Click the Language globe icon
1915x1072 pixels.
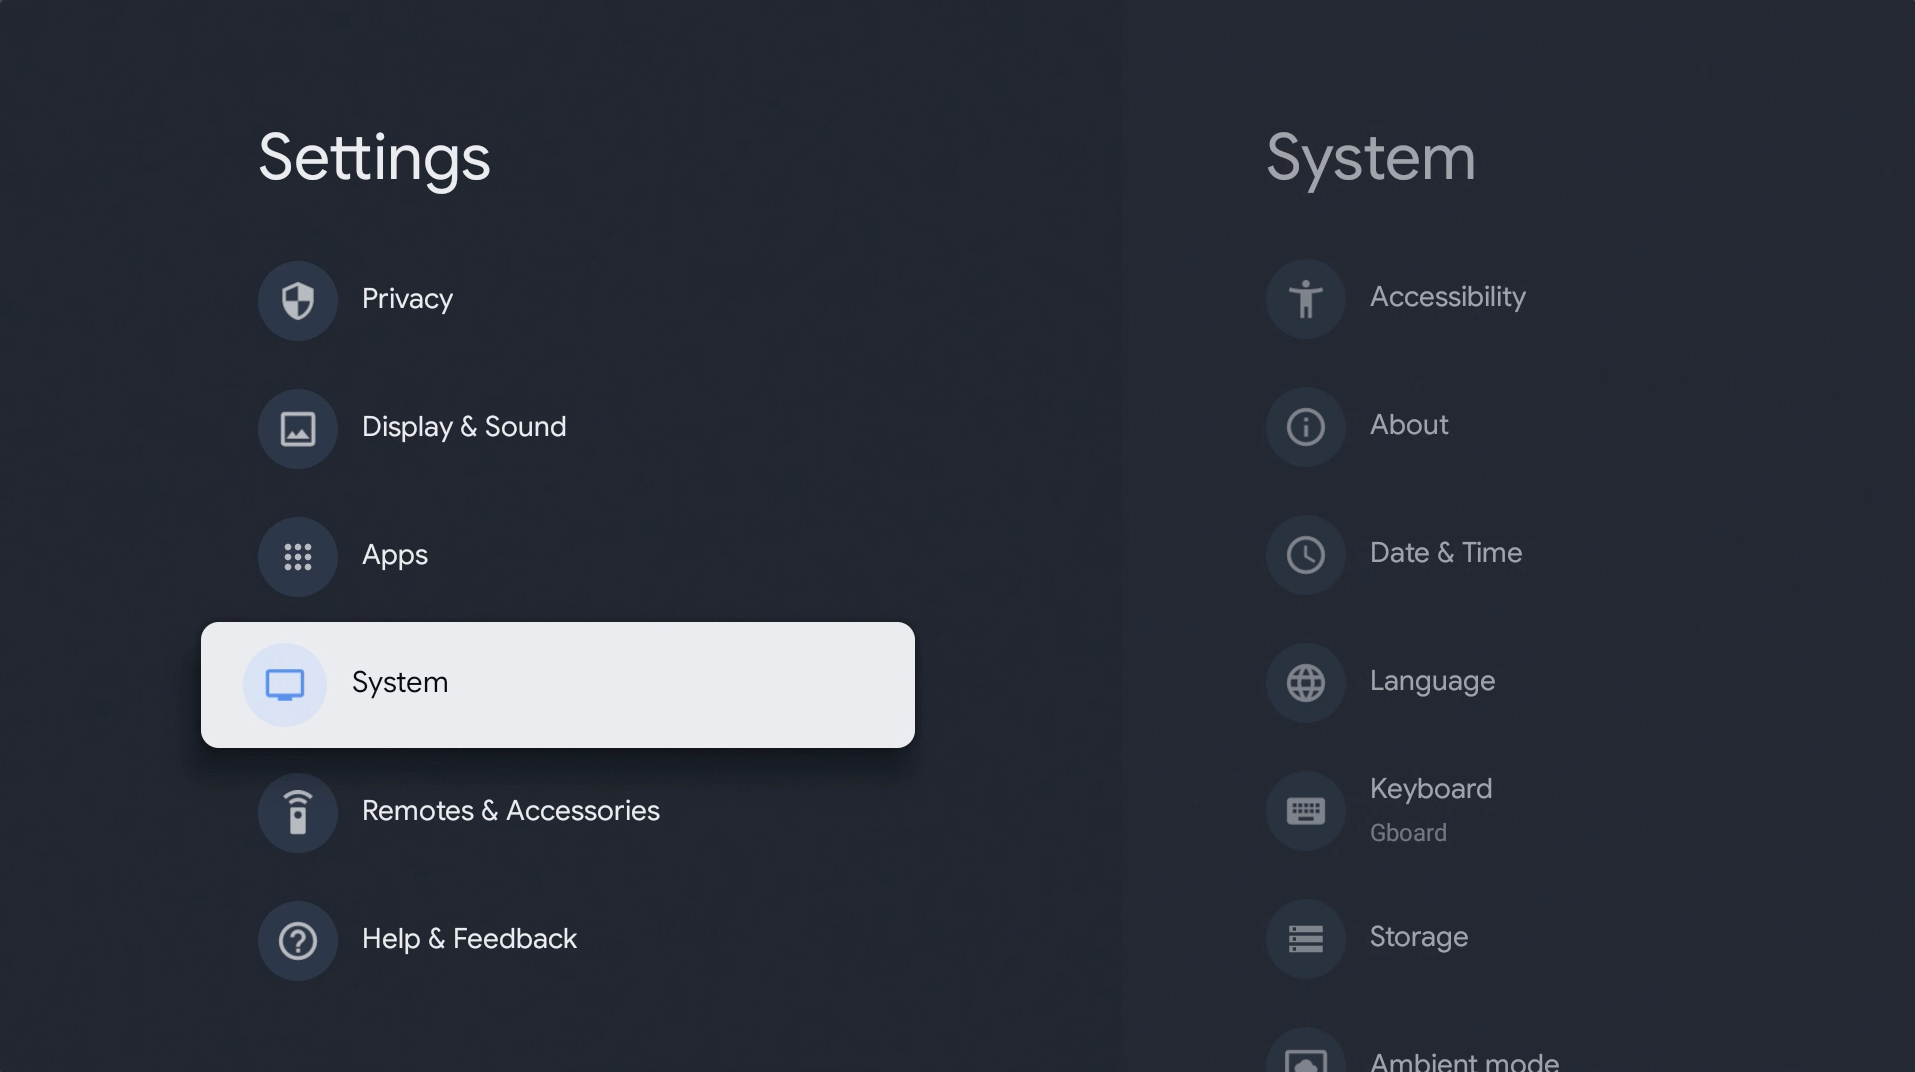pyautogui.click(x=1304, y=682)
